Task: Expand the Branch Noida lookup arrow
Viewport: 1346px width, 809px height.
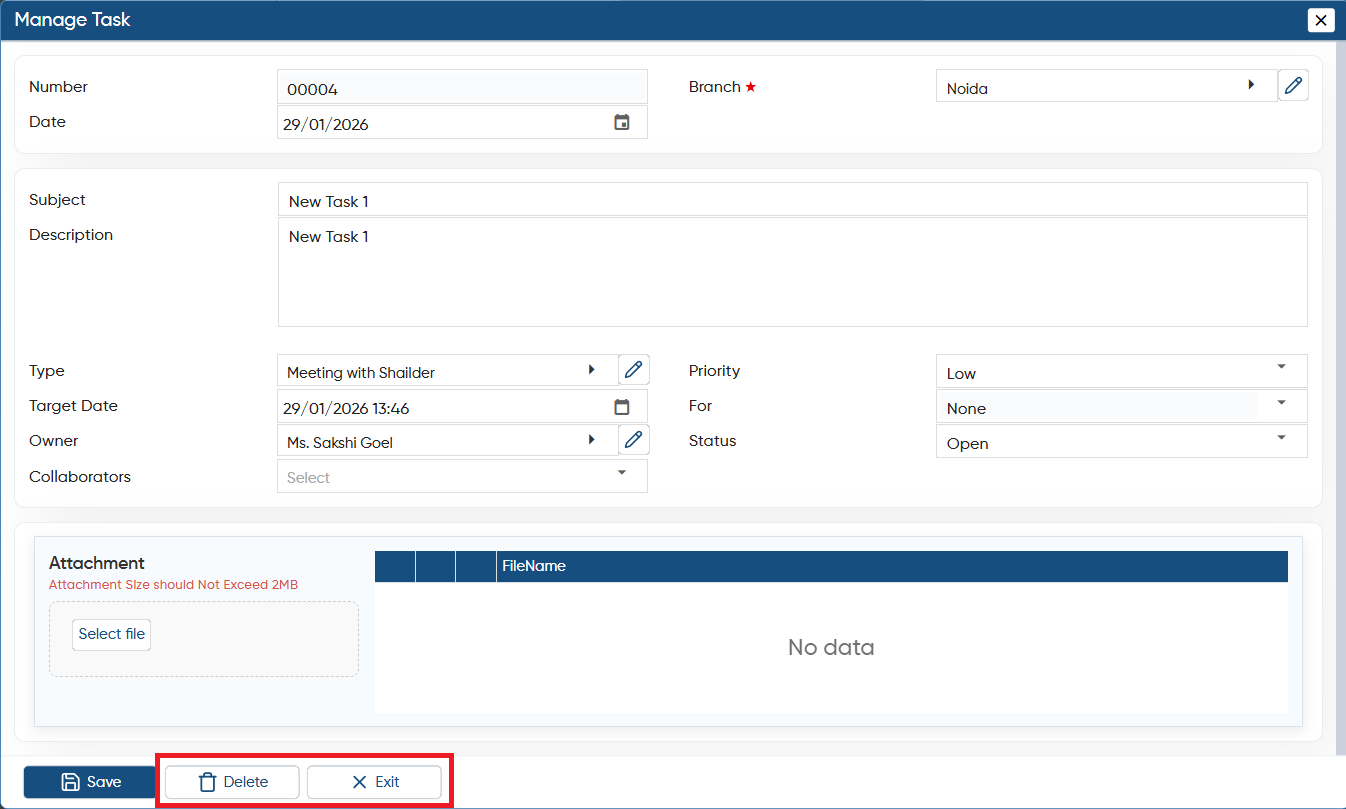Action: coord(1251,86)
